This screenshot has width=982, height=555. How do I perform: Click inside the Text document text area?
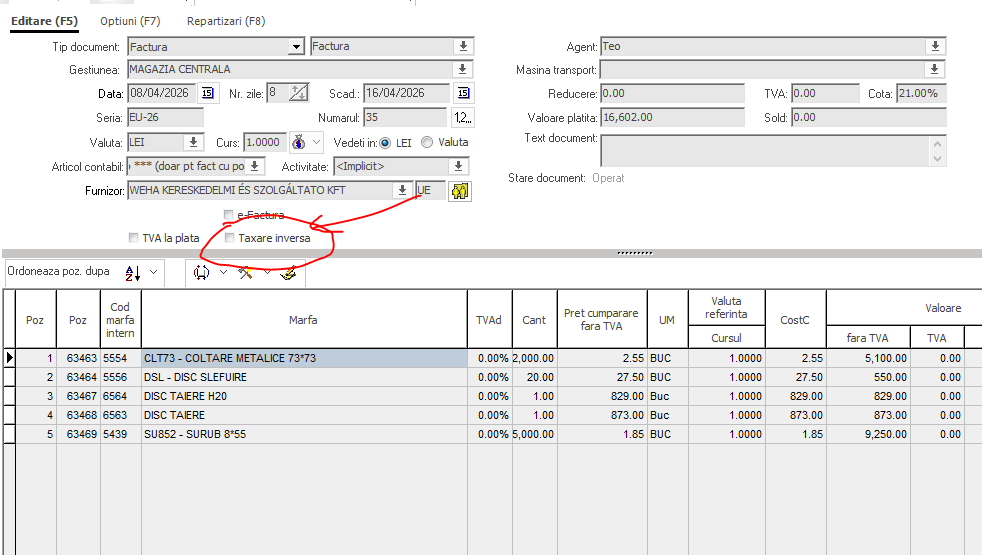(x=765, y=150)
